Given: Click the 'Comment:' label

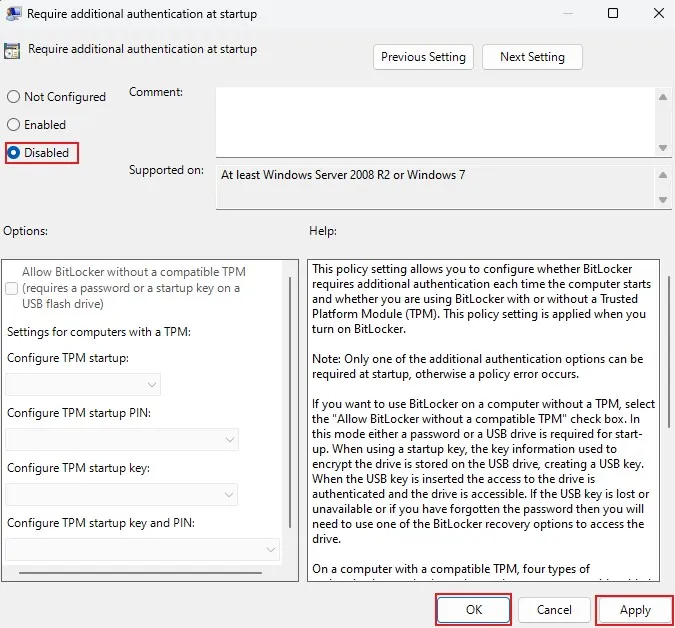Looking at the screenshot, I should tap(156, 92).
